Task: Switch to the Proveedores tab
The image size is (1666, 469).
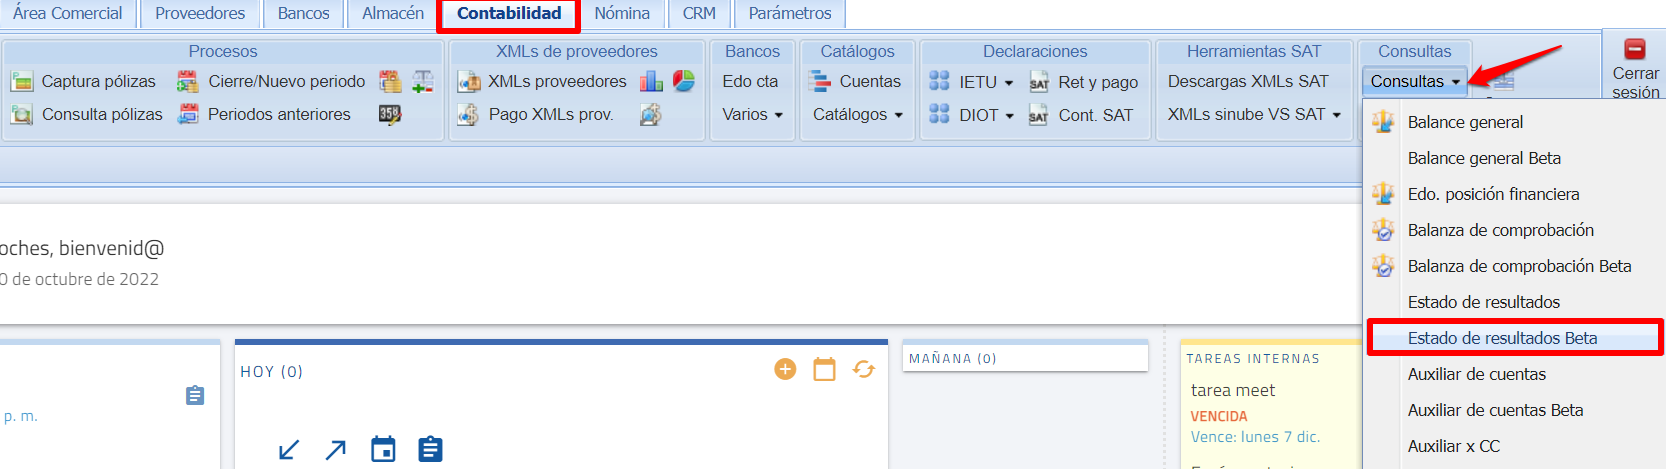Action: [200, 13]
